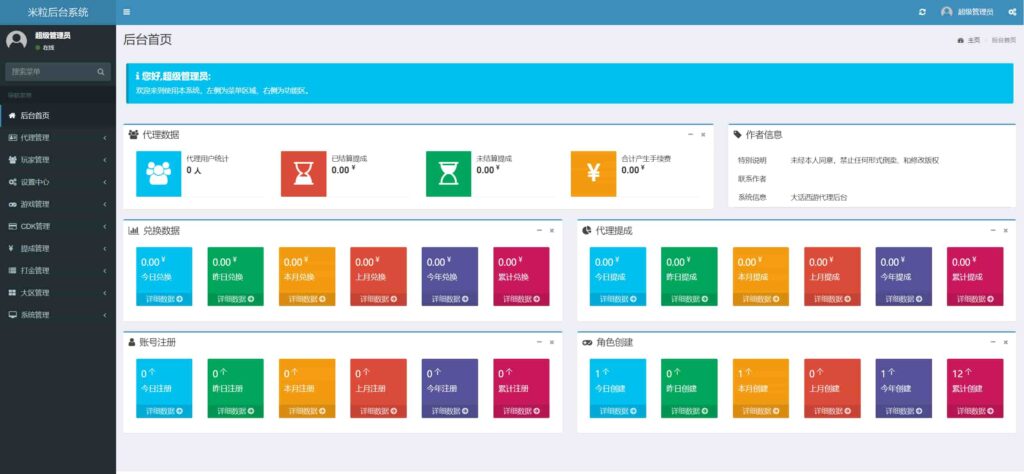The image size is (1024, 474).
Task: Click the orange yen 合计产生手续费 icon
Action: 593,173
